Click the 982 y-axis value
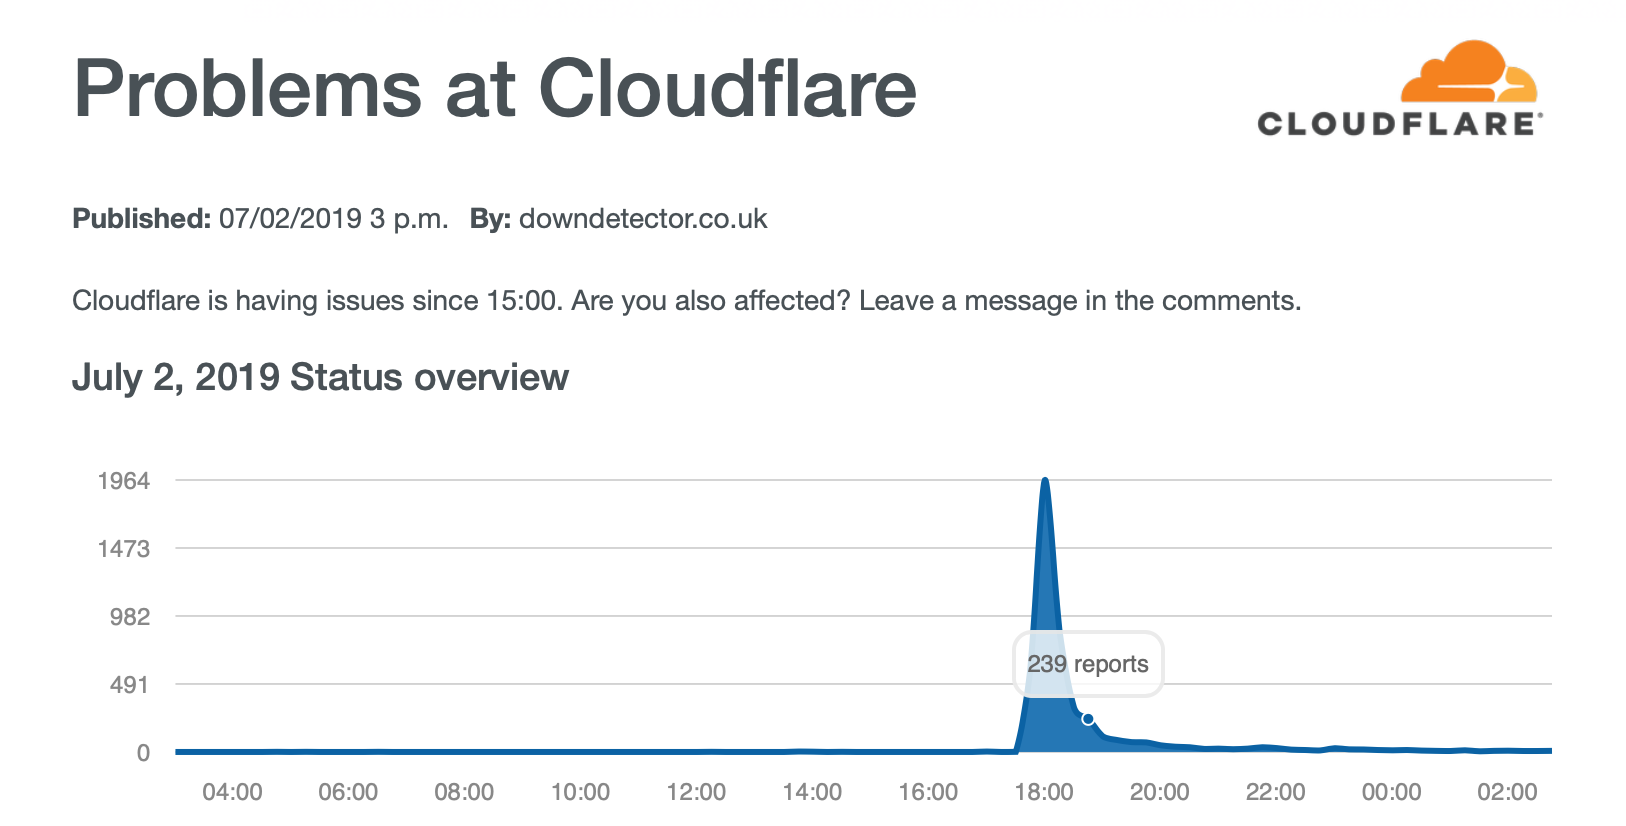1626x826 pixels. point(130,617)
